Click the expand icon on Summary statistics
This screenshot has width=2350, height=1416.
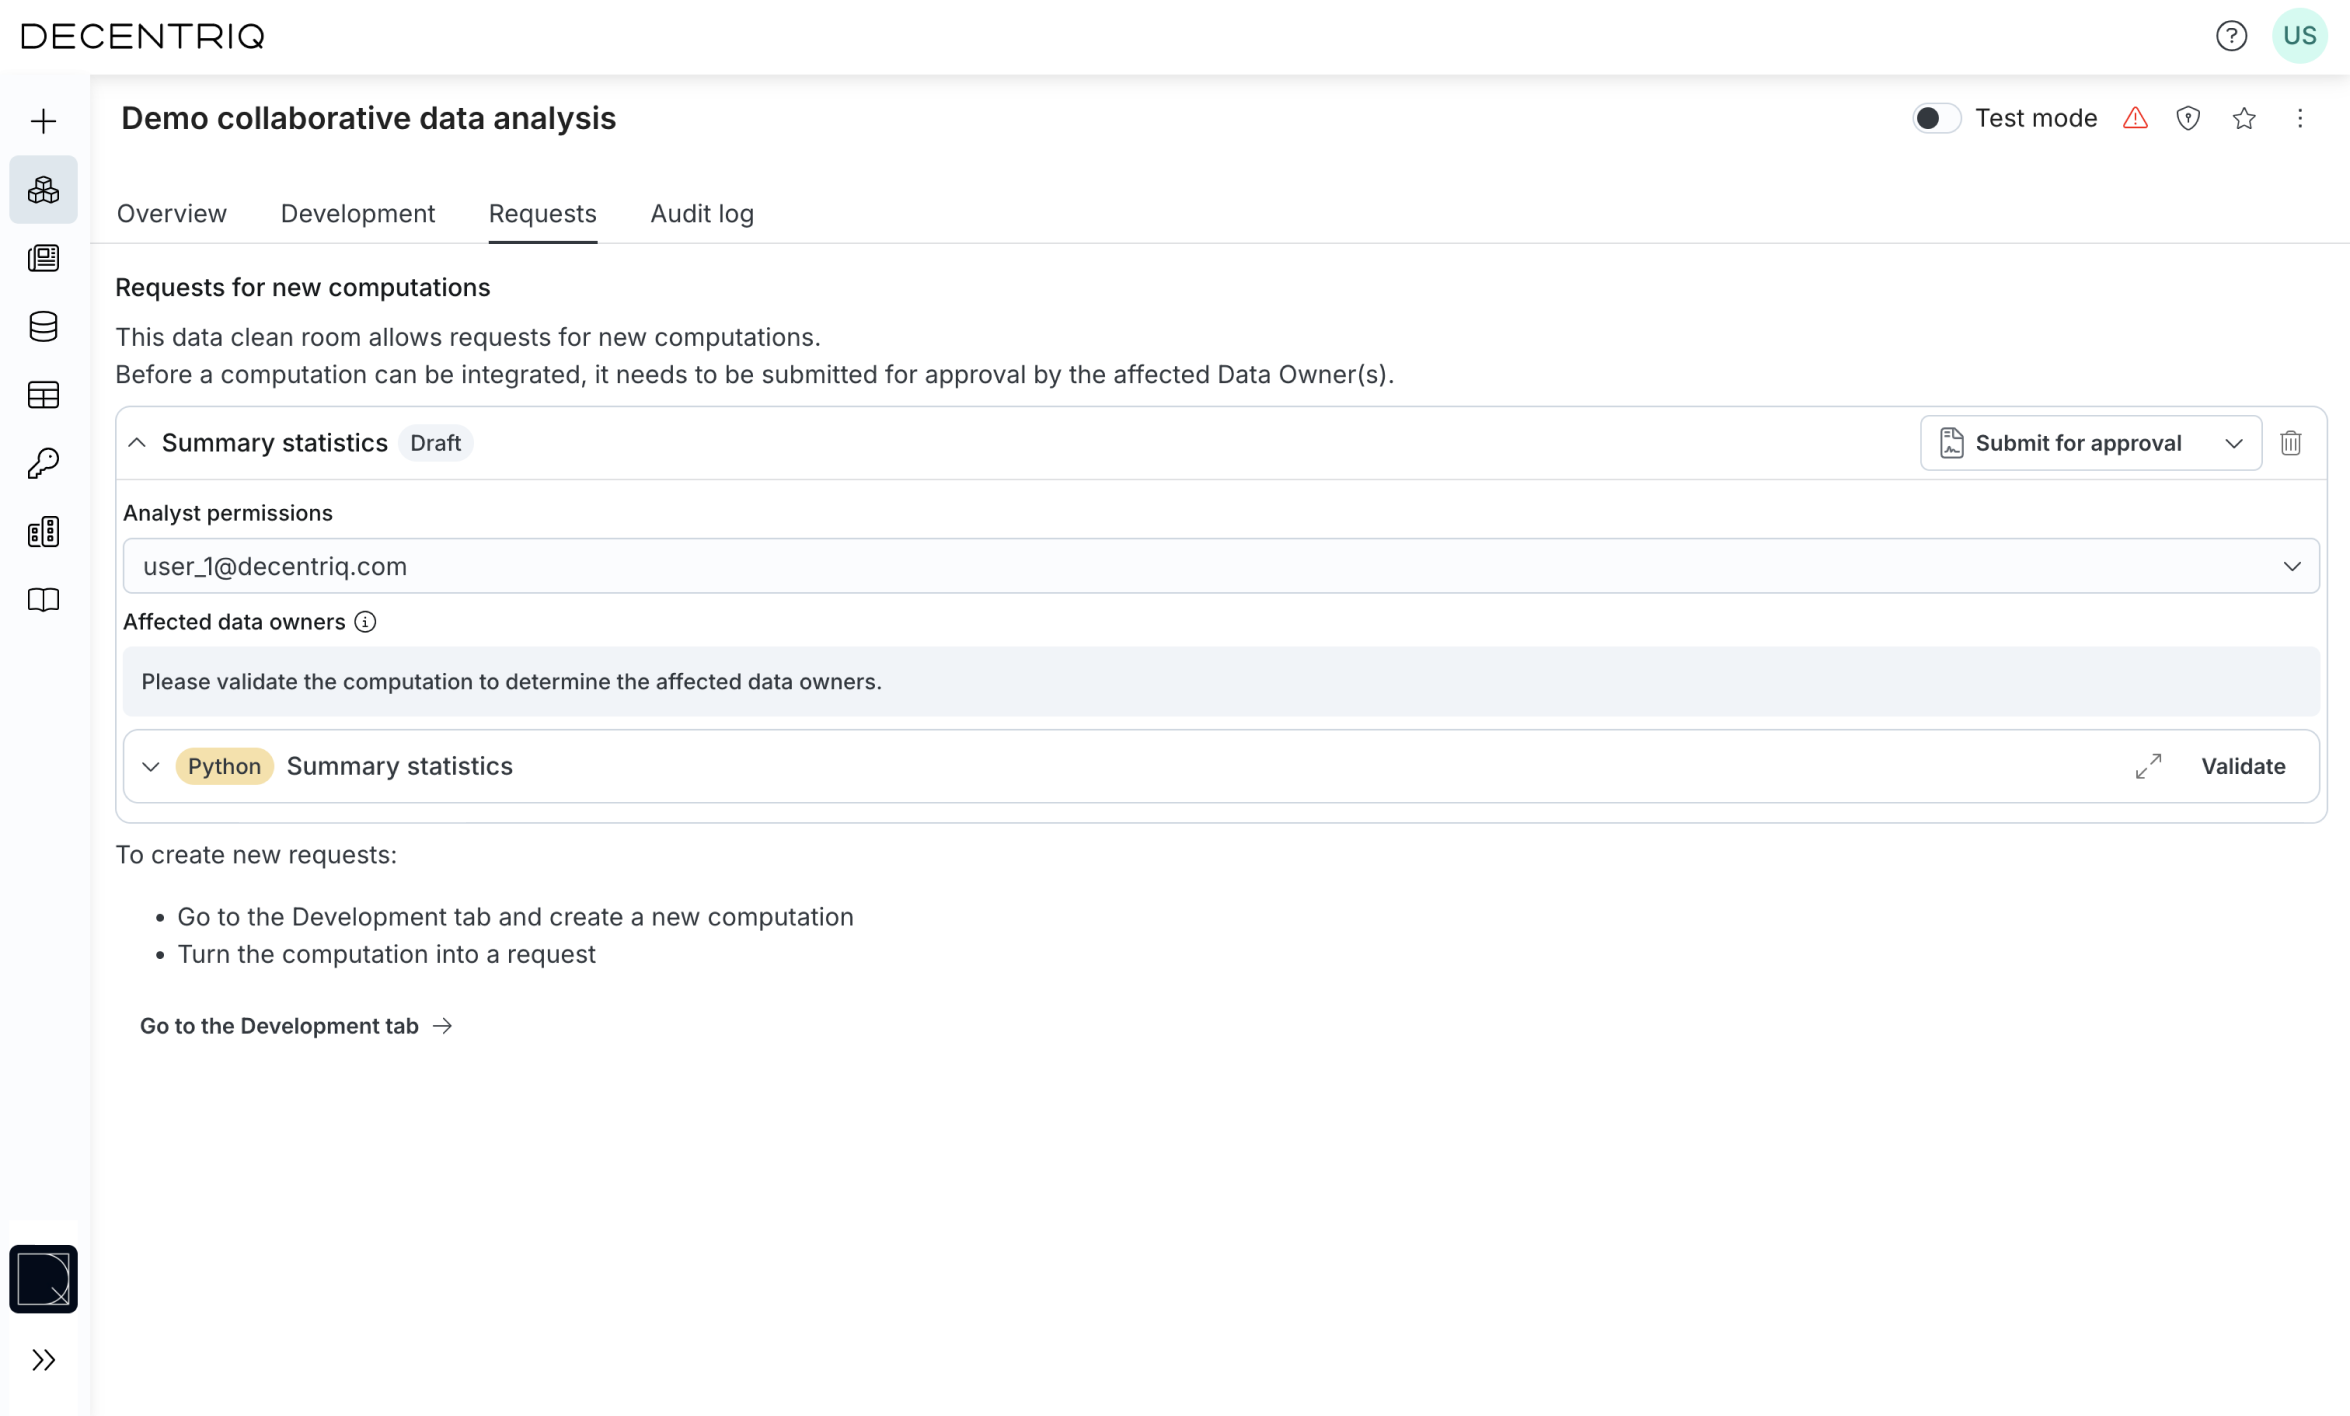pyautogui.click(x=2150, y=765)
